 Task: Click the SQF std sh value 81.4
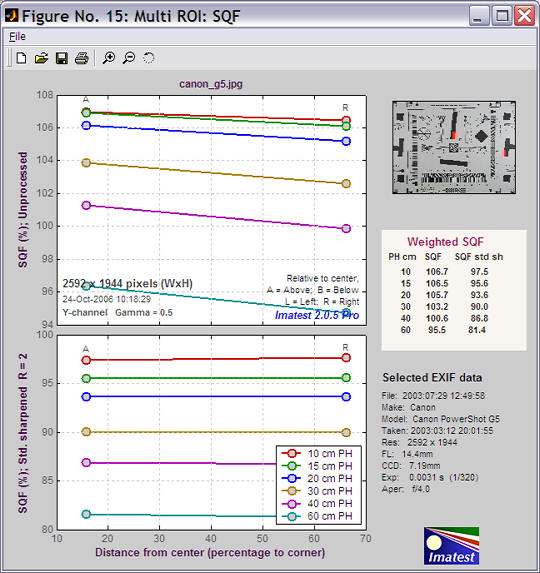477,330
